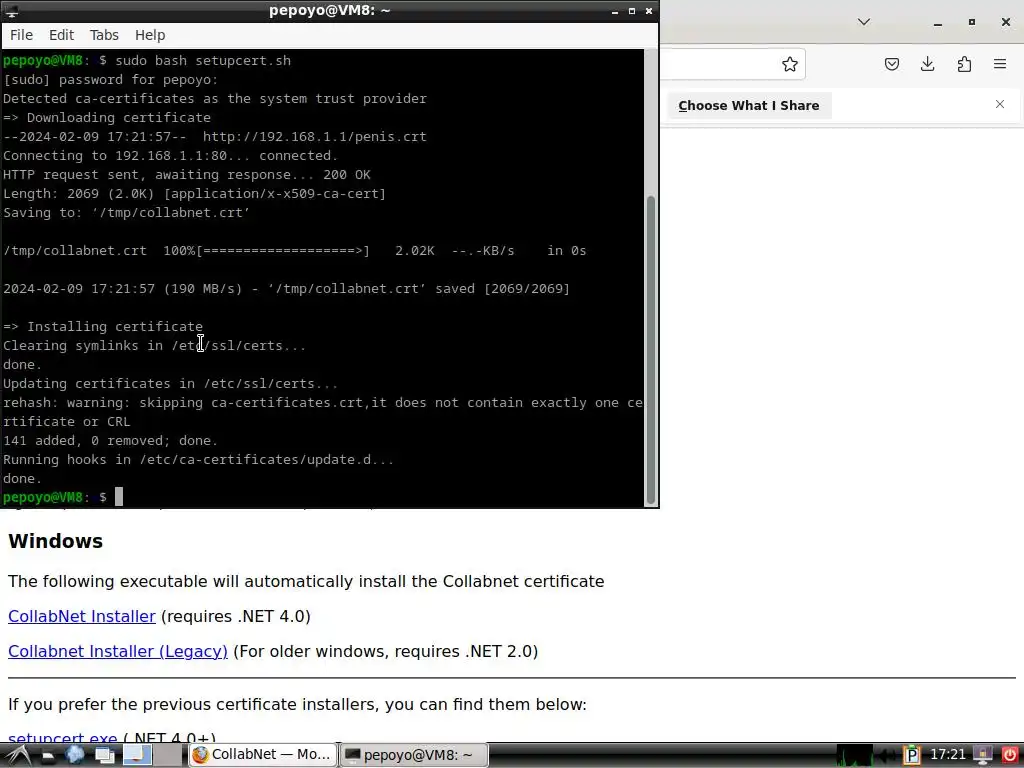Open the Collabnet Installer (Legacy) link
The height and width of the screenshot is (768, 1024).
coord(118,652)
